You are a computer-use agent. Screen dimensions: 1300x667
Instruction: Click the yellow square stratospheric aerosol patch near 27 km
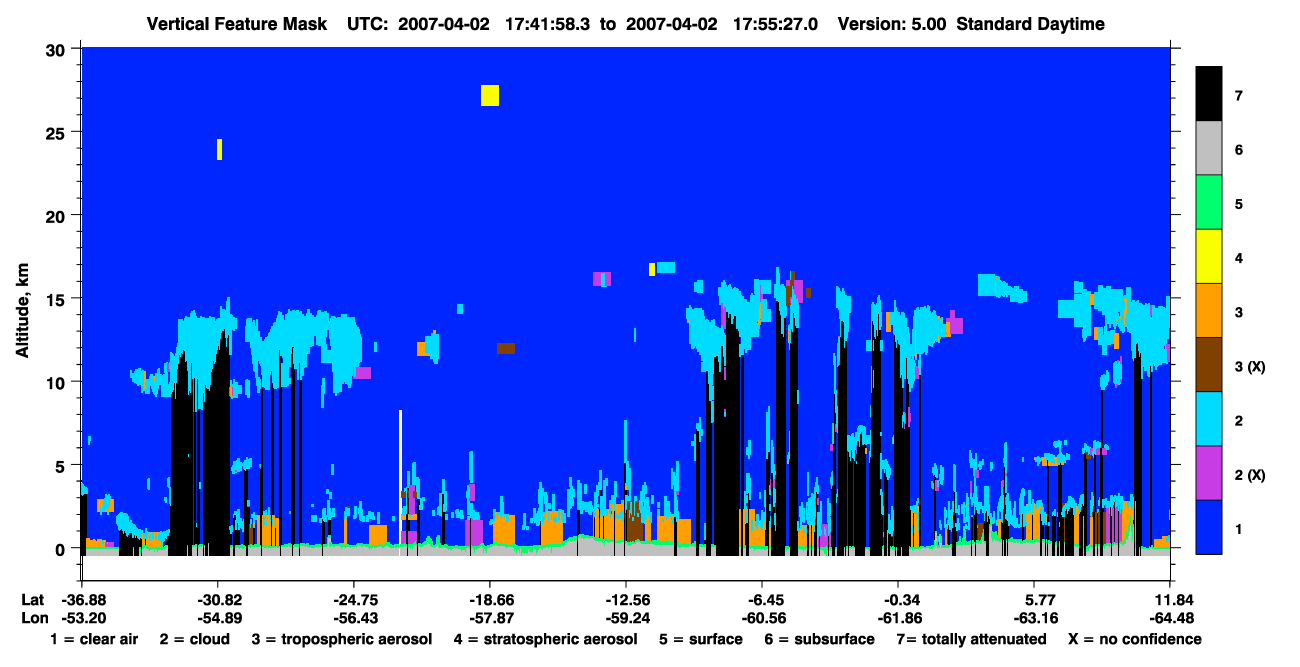[x=490, y=95]
